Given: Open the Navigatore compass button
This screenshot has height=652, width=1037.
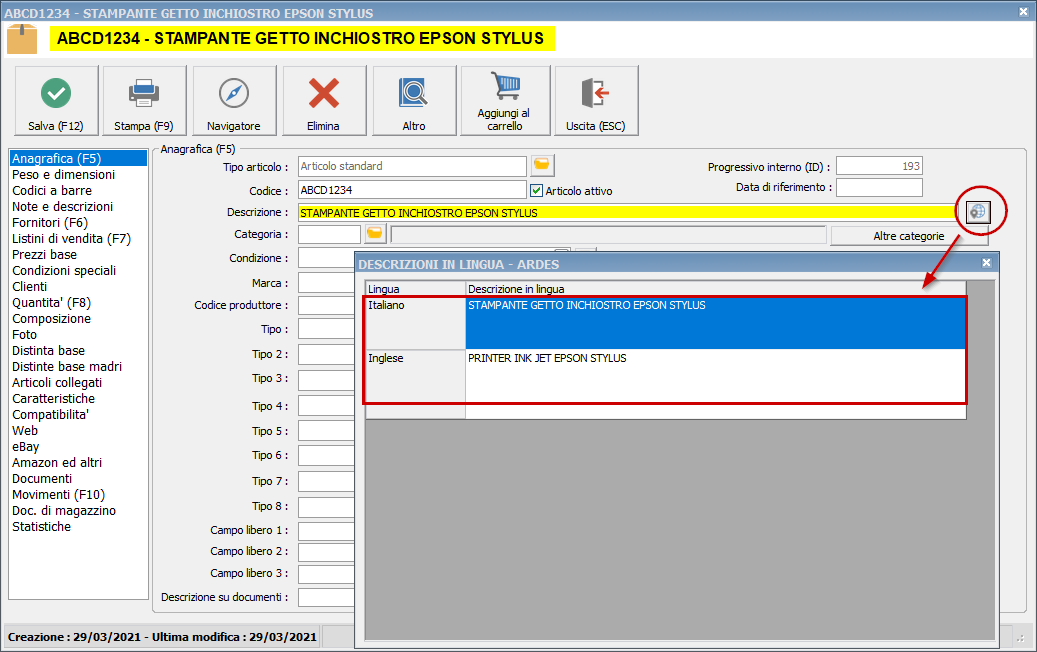Looking at the screenshot, I should (234, 101).
